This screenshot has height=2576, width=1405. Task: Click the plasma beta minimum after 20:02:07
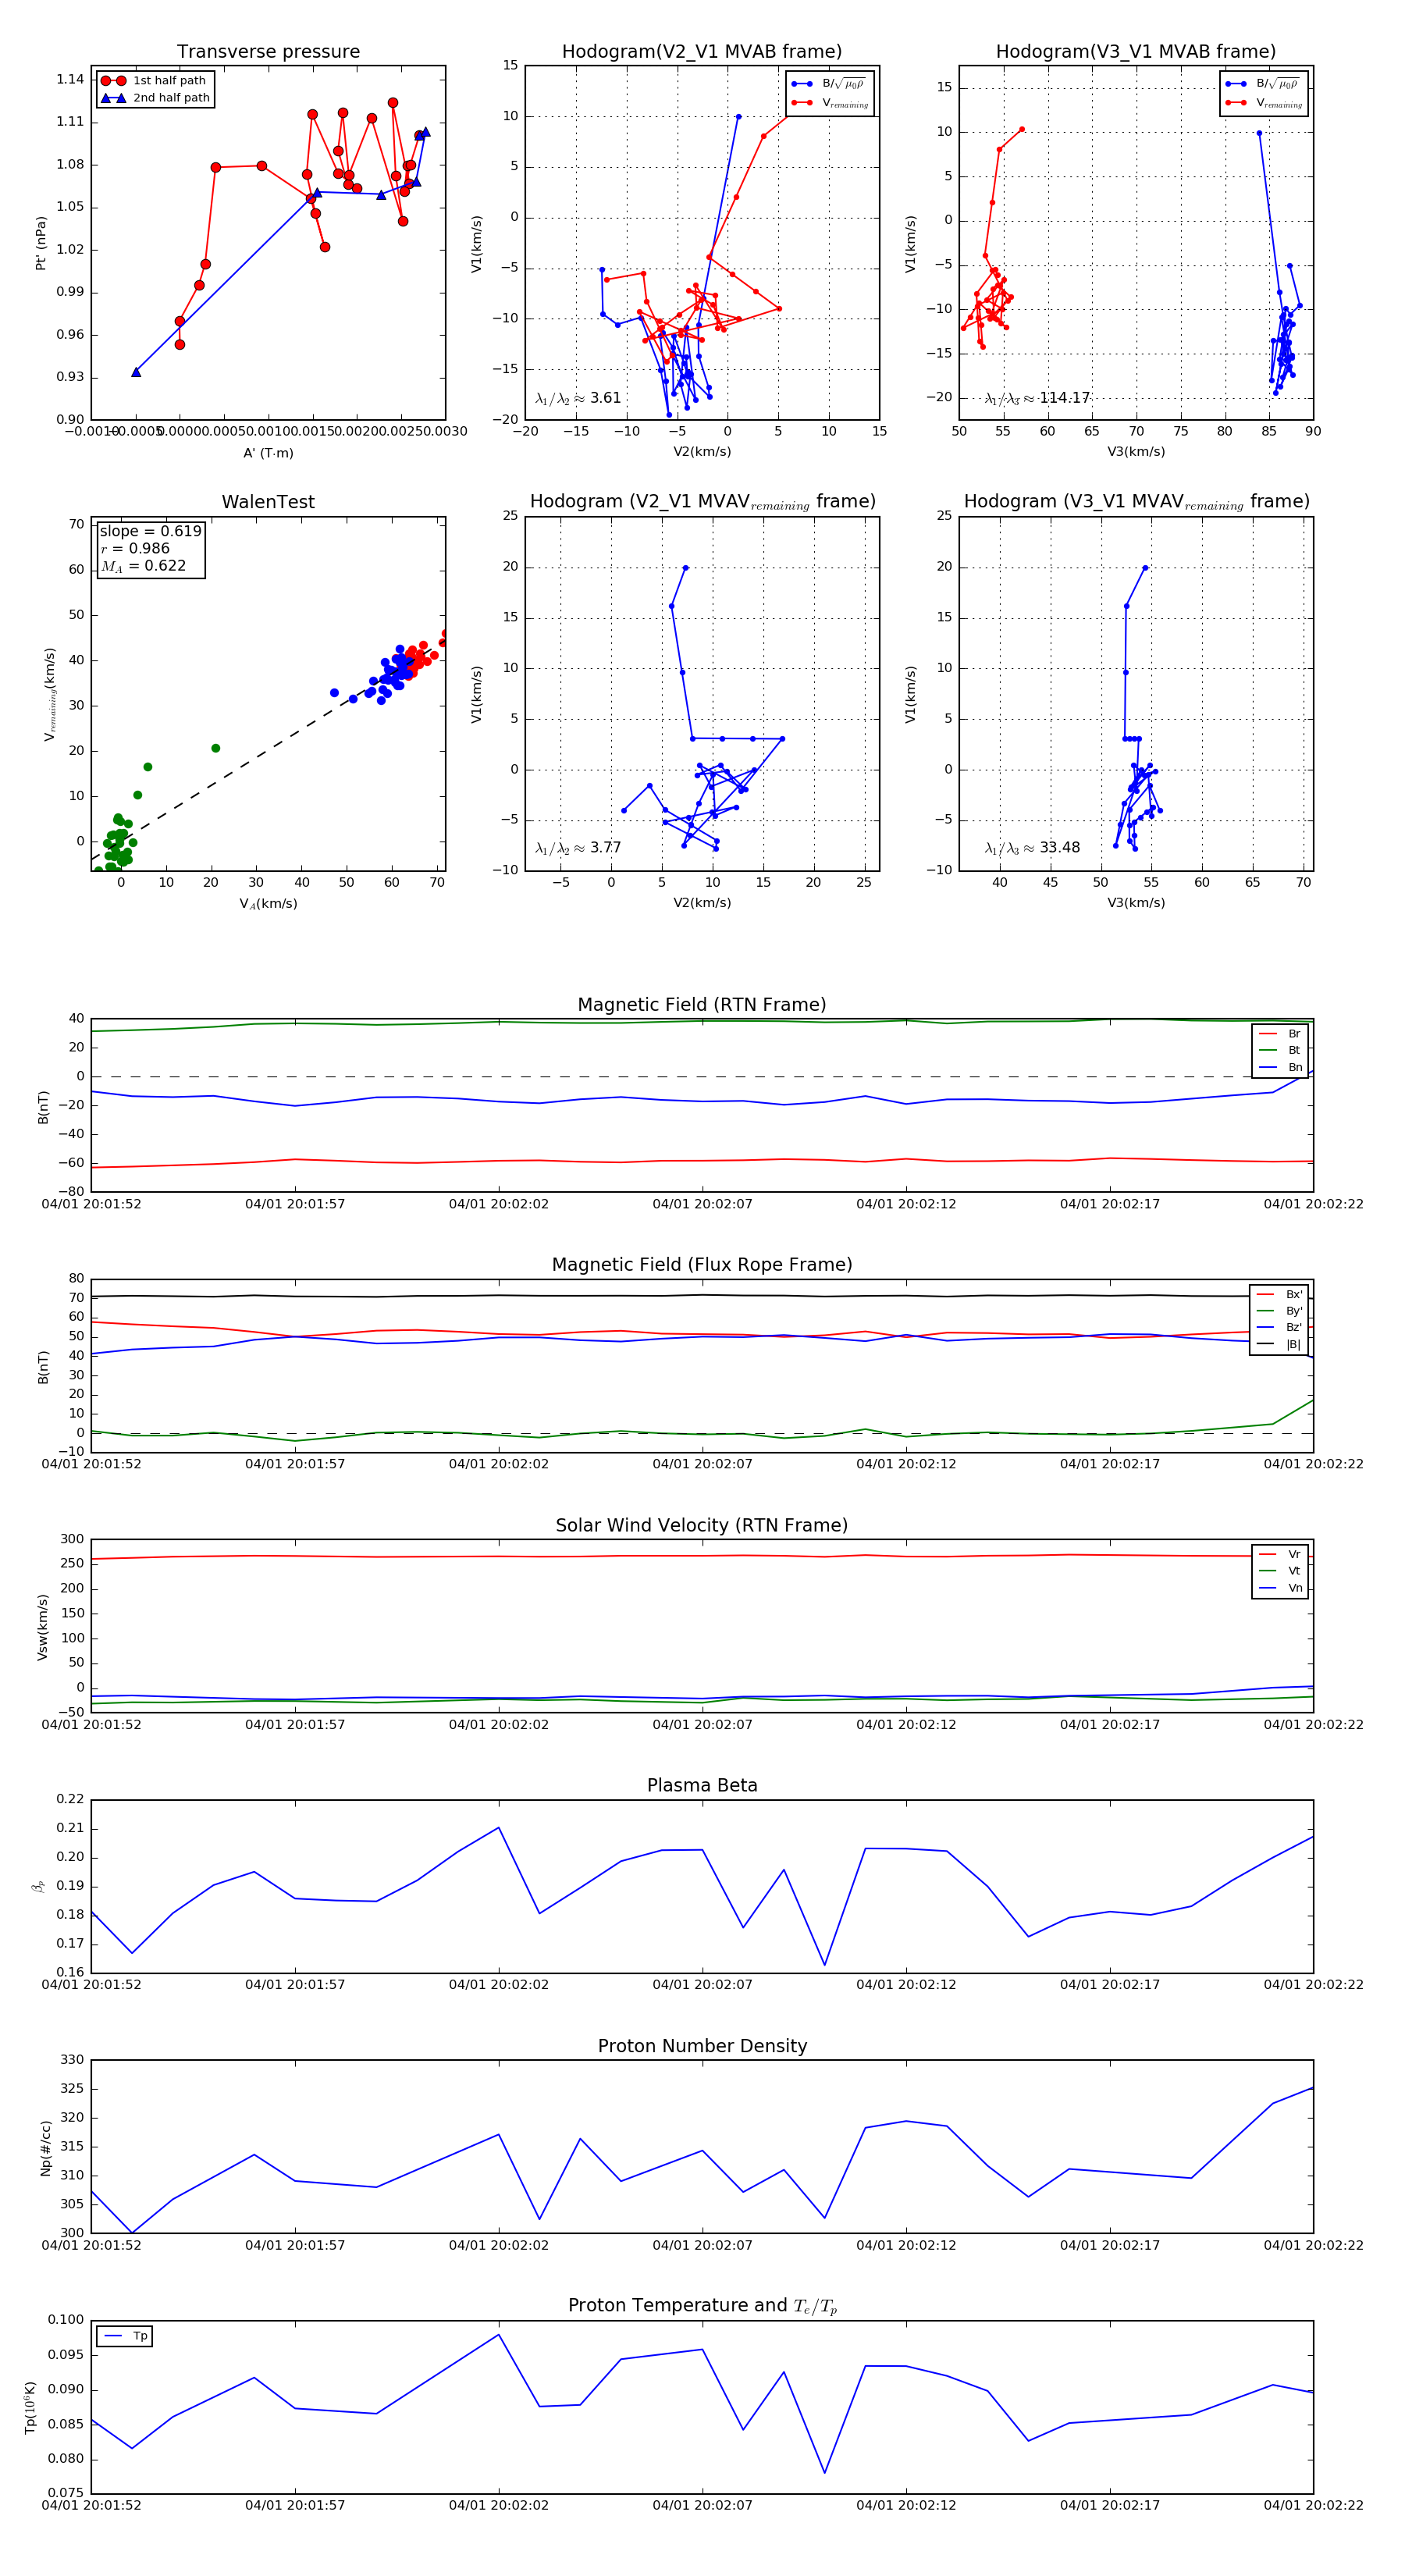pos(824,1964)
